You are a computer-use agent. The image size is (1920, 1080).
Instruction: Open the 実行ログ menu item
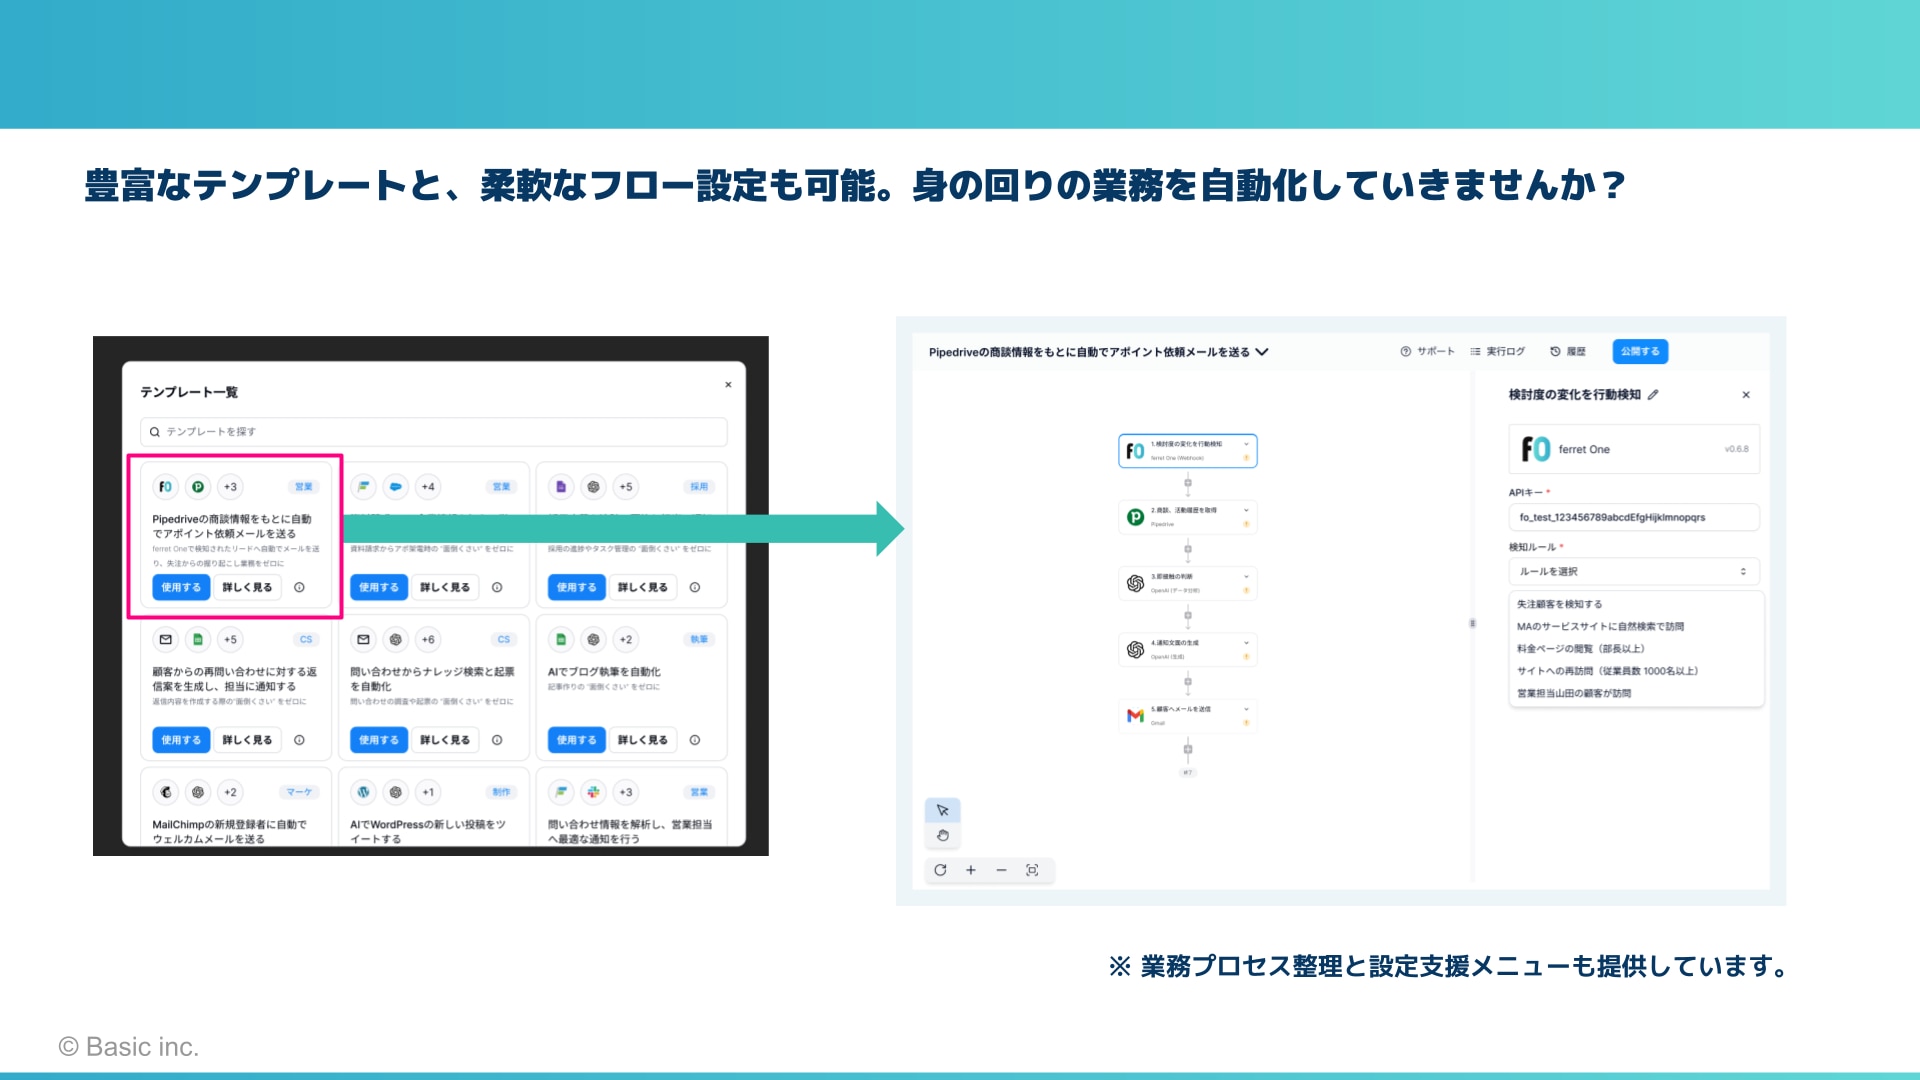(x=1497, y=352)
